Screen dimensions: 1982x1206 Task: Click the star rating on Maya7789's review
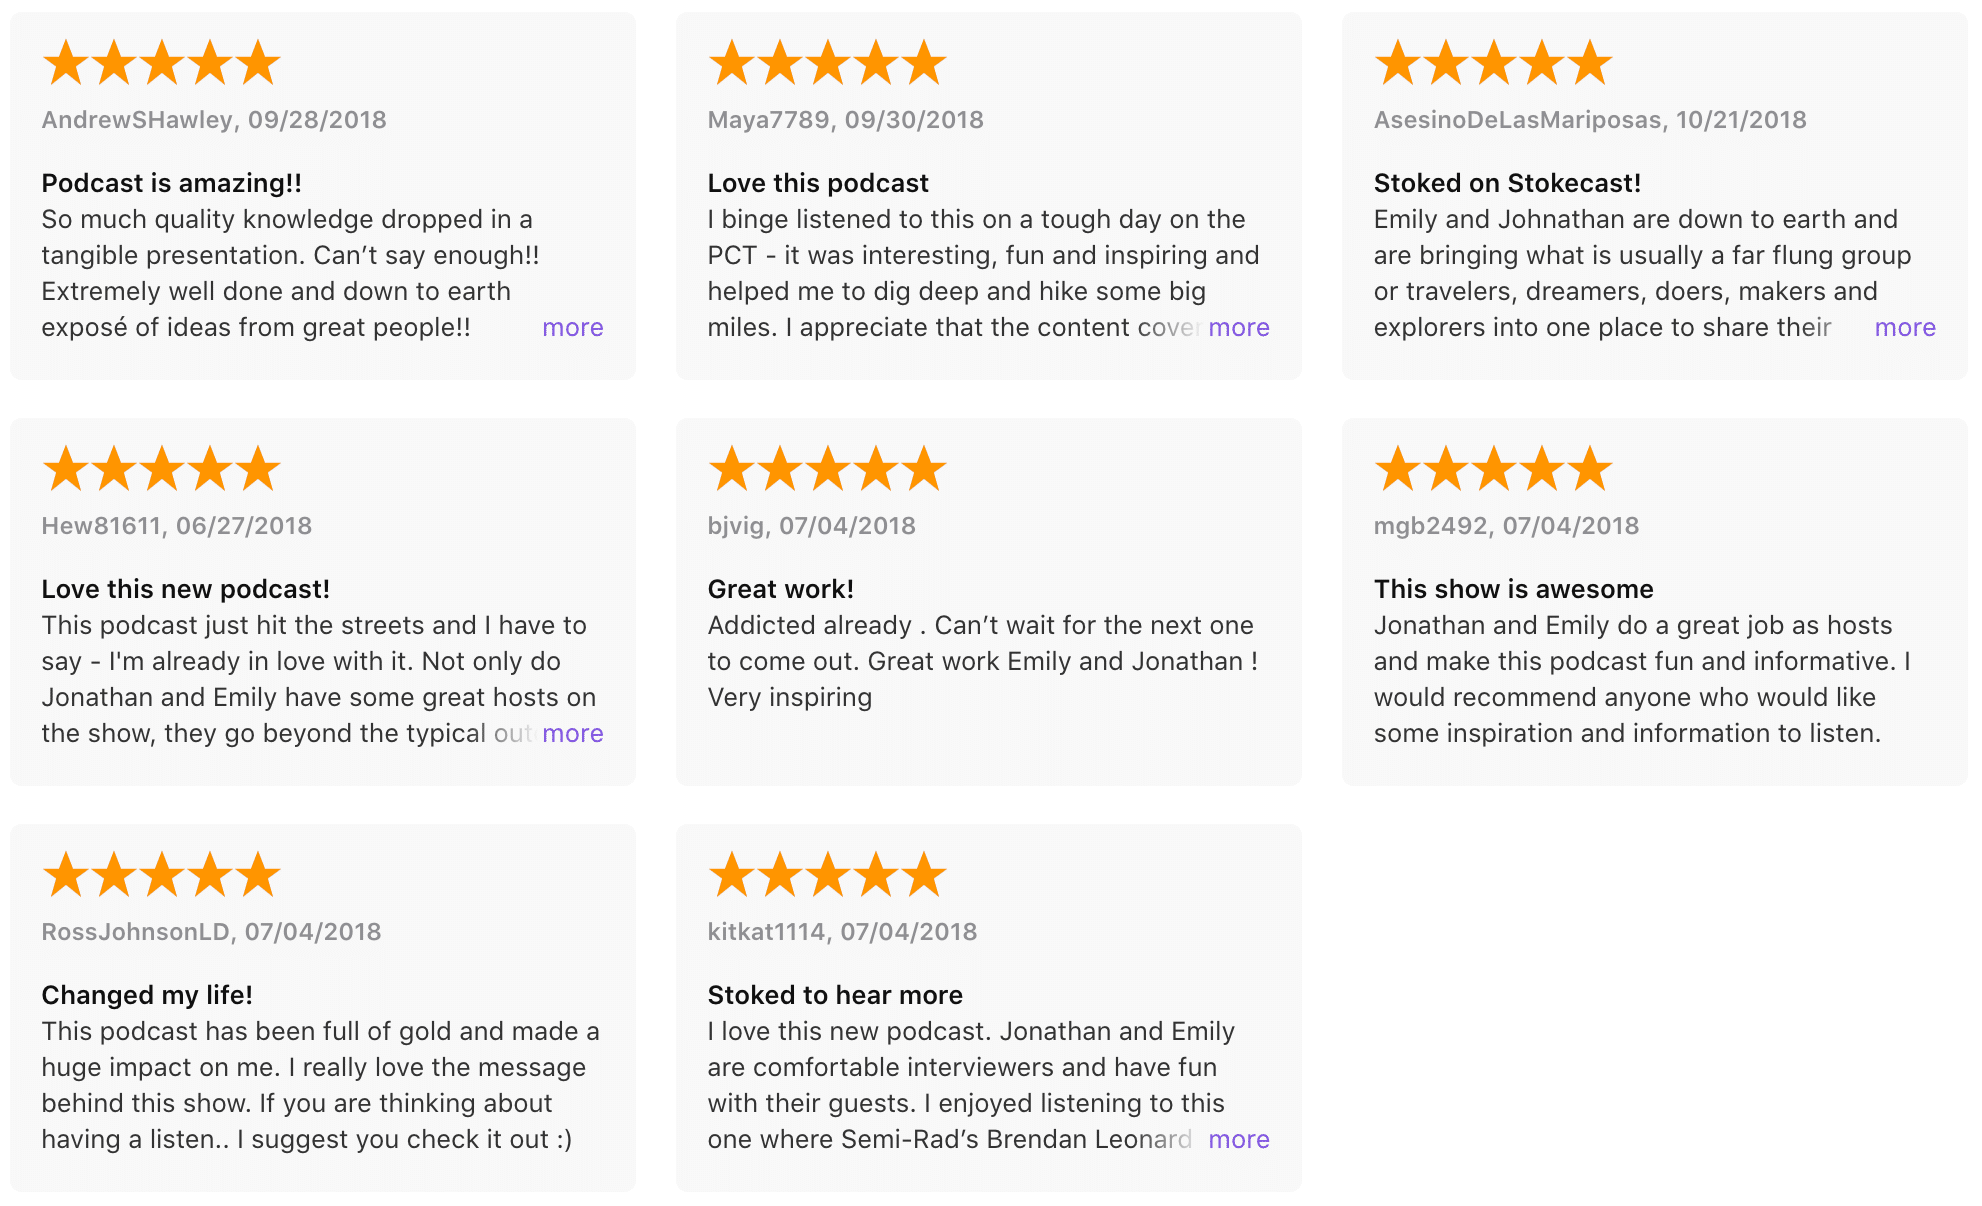pyautogui.click(x=827, y=63)
